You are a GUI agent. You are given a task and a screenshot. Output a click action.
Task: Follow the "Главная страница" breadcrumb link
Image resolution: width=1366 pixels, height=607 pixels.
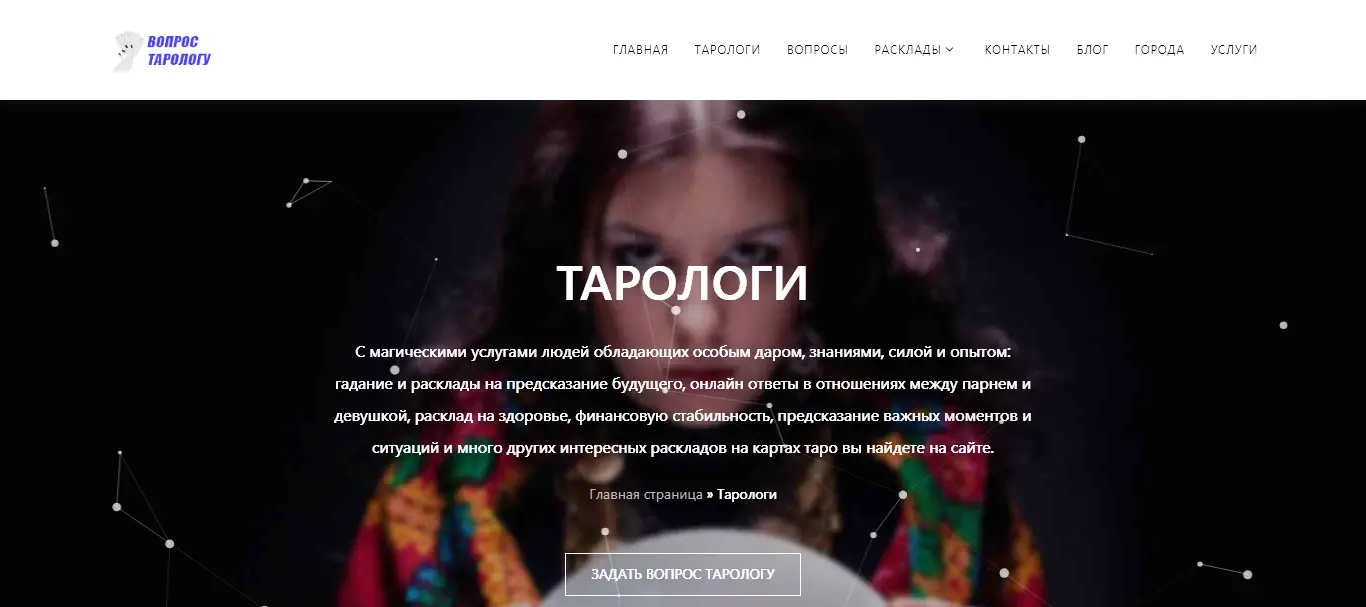tap(645, 494)
